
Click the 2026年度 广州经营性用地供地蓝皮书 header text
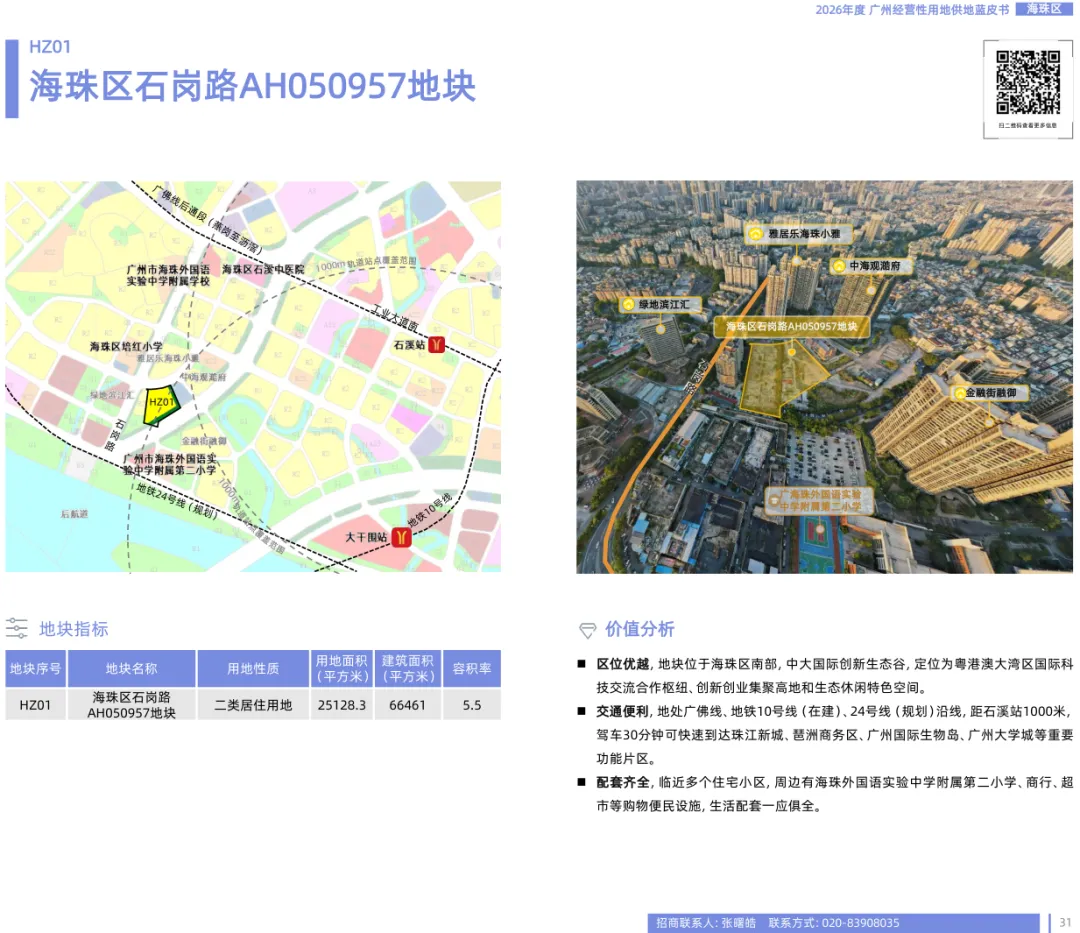click(912, 10)
